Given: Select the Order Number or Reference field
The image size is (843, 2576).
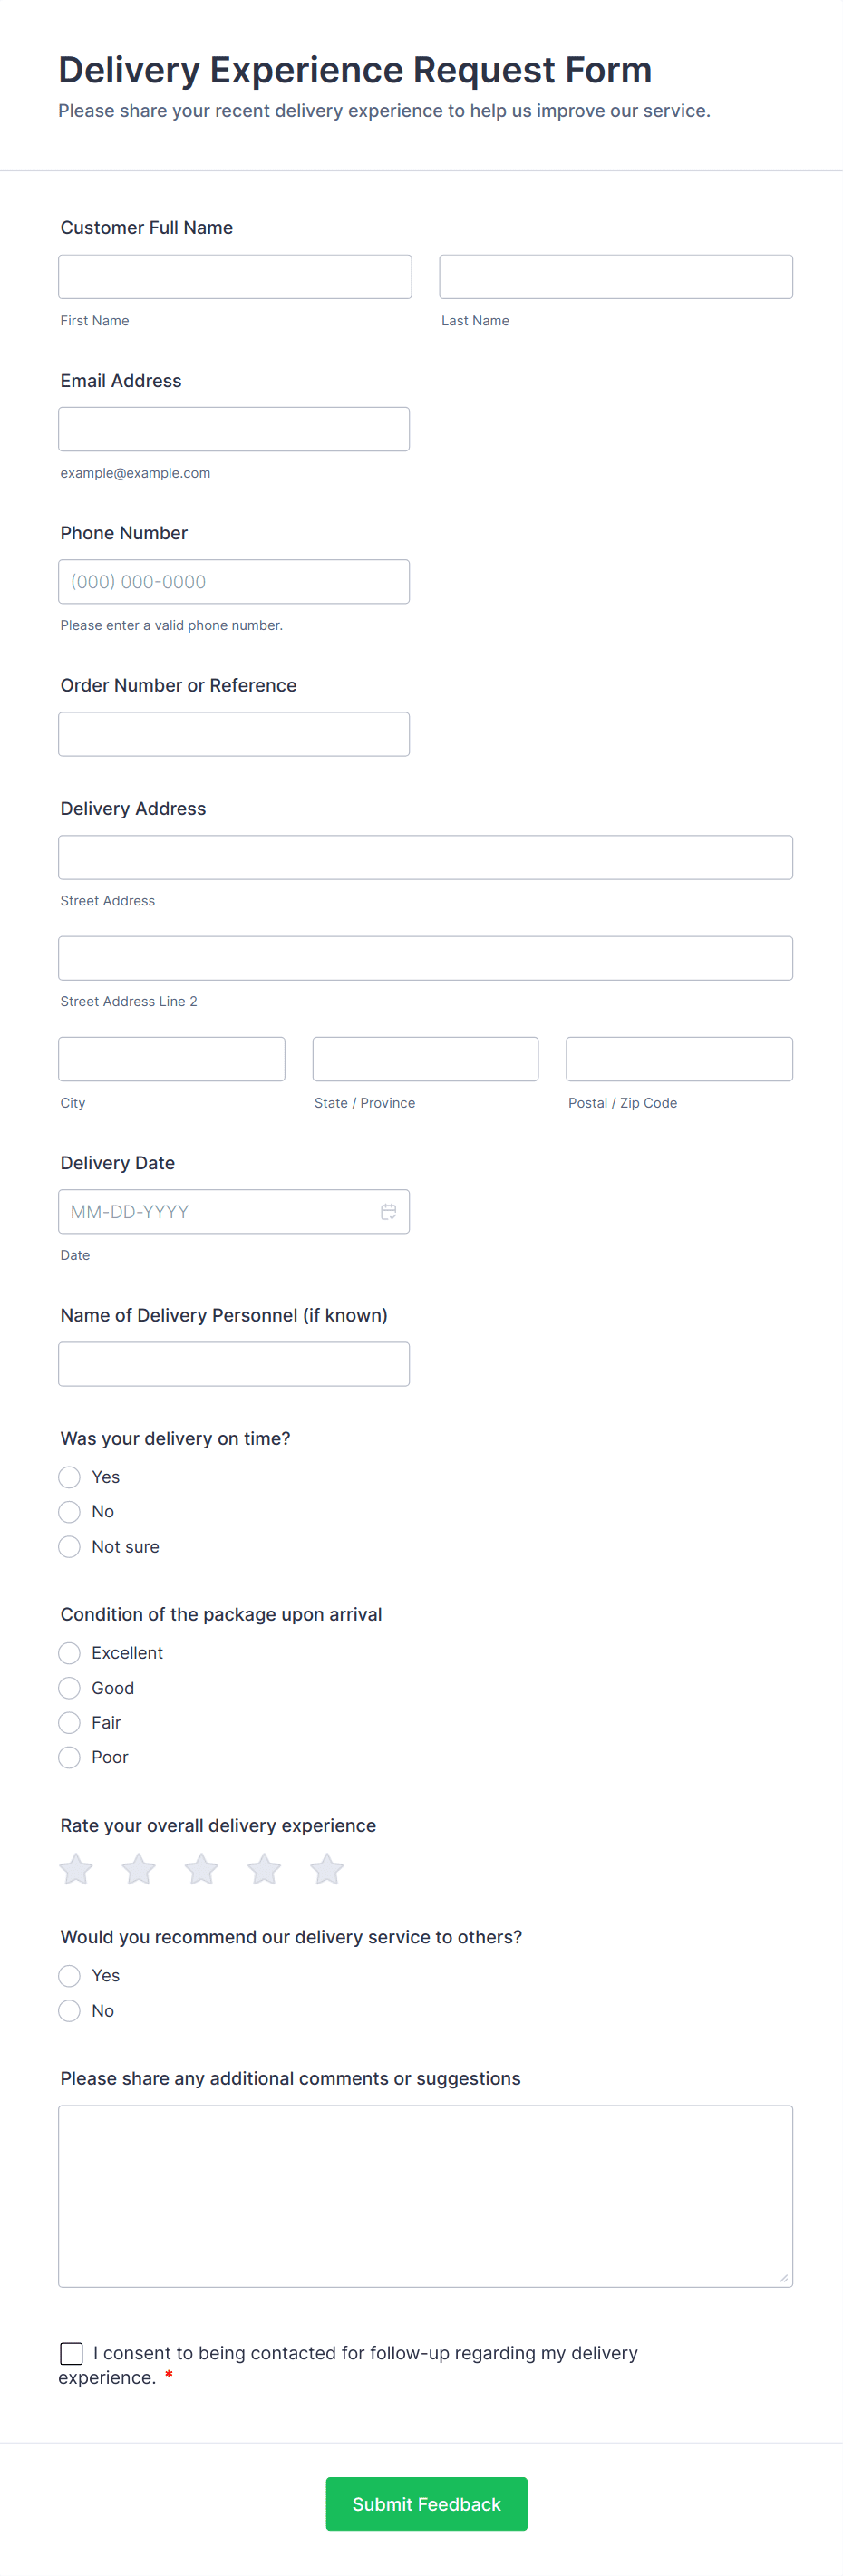Looking at the screenshot, I should click(234, 734).
